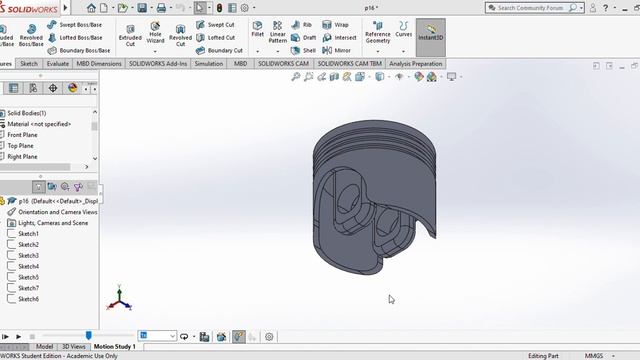Image resolution: width=640 pixels, height=360 pixels.
Task: Open the SOLIDWORKS CAM tab
Action: click(x=283, y=64)
